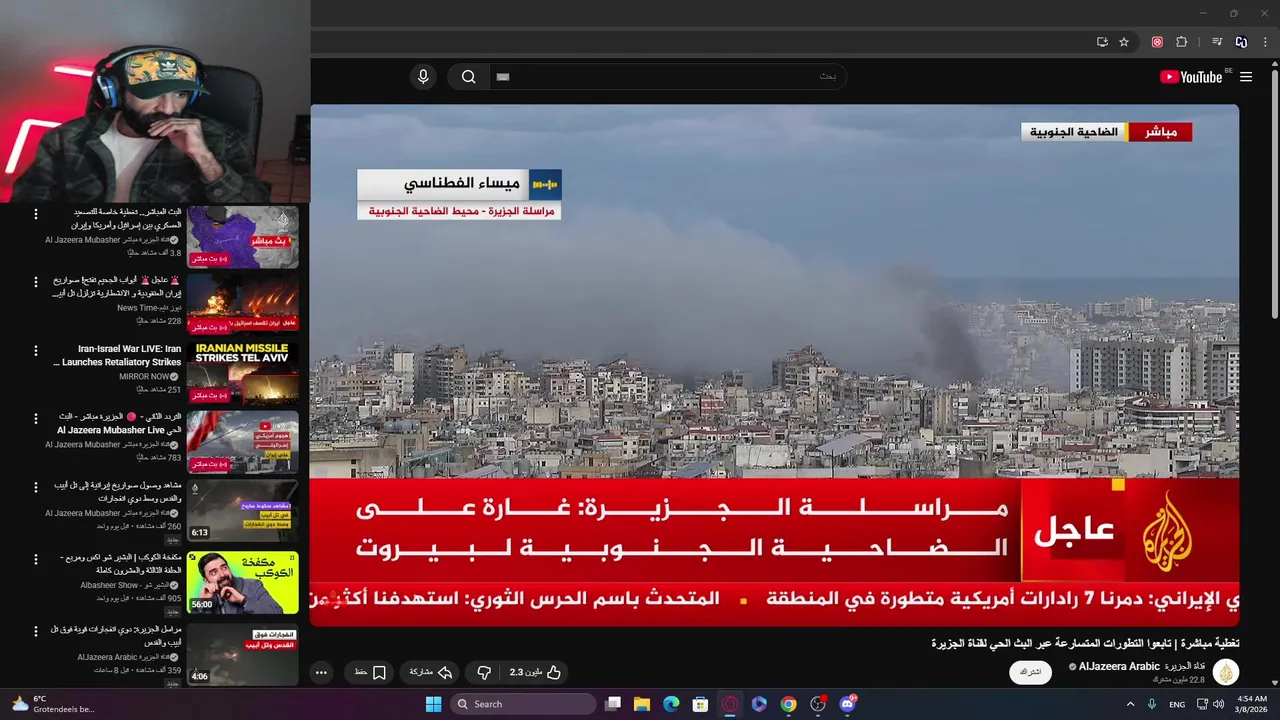Show hidden system tray icons chevron

[1131, 704]
